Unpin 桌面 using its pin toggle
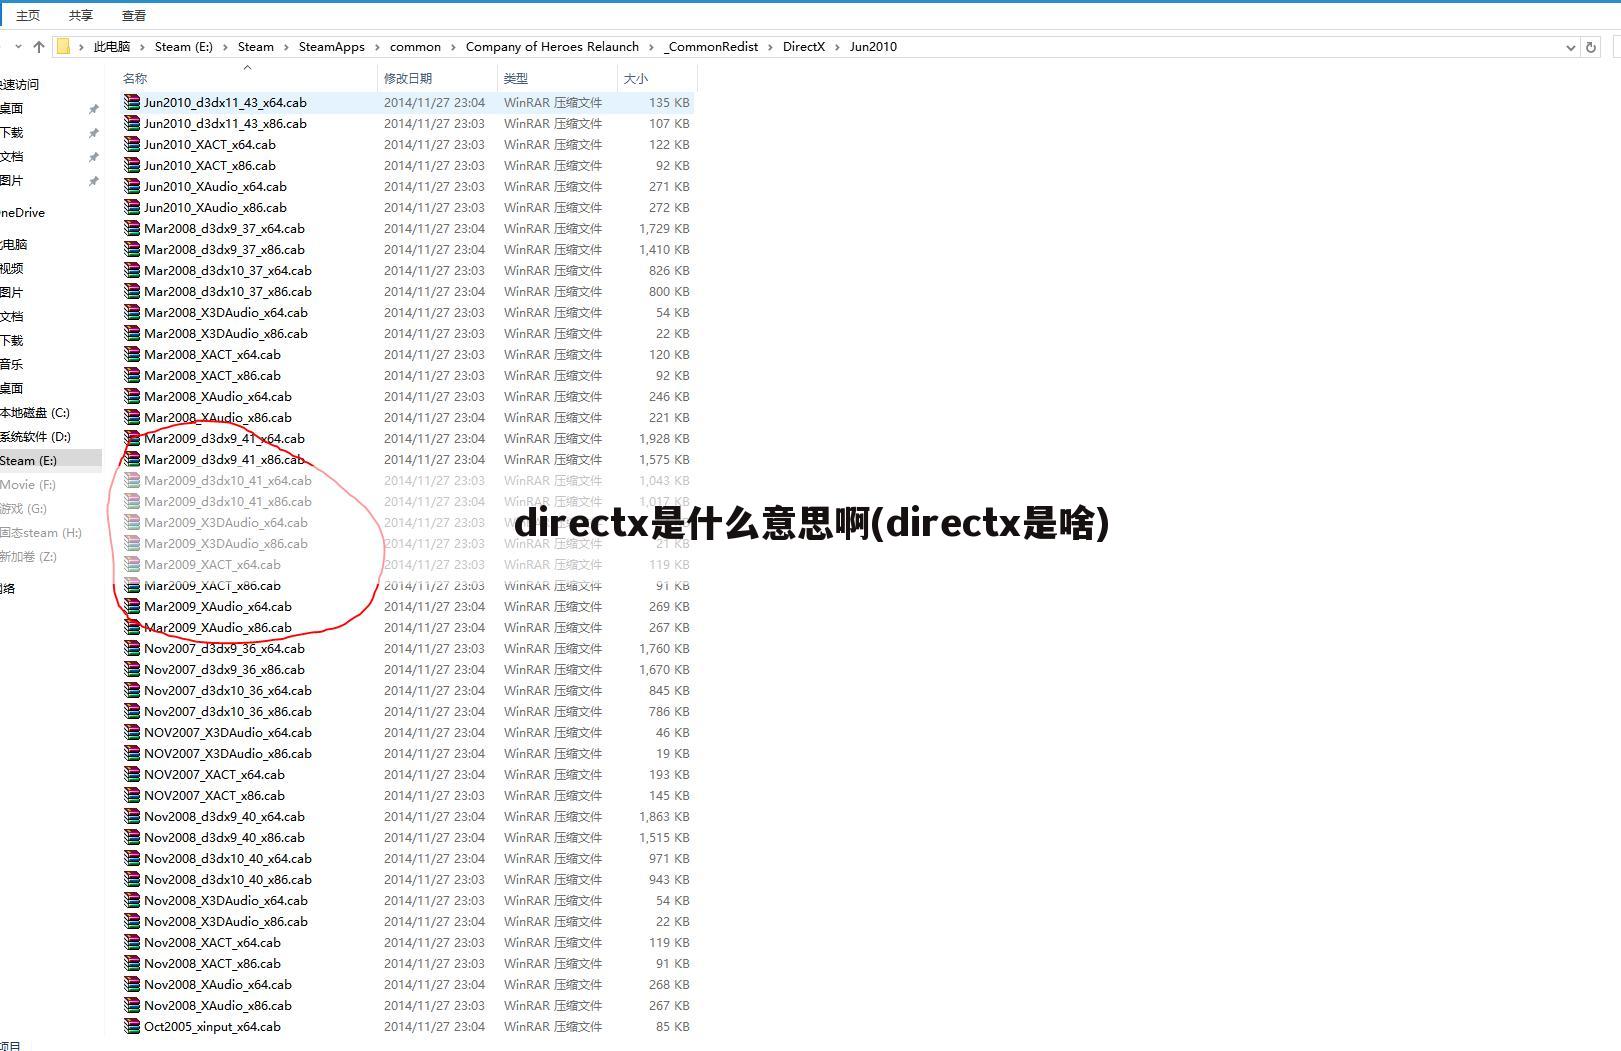 pyautogui.click(x=93, y=107)
